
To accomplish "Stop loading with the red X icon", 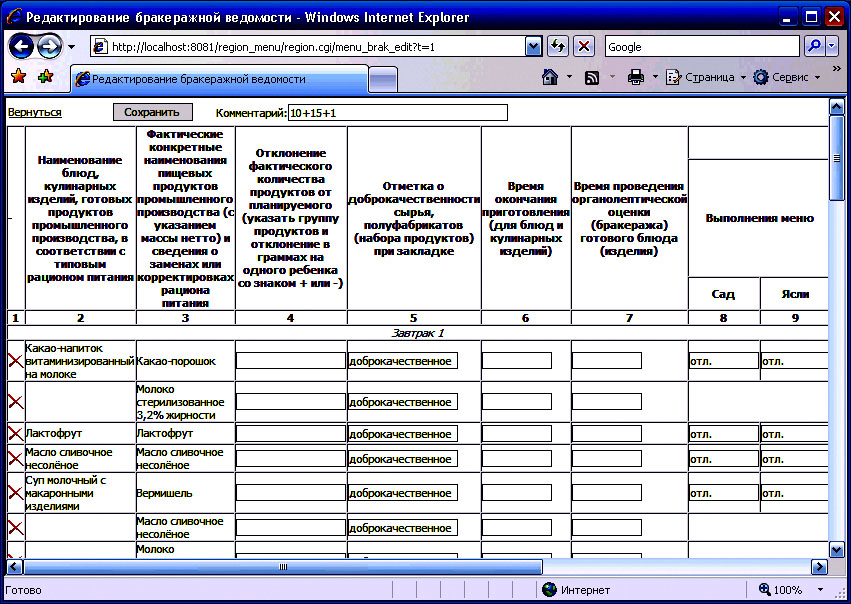I will (584, 47).
